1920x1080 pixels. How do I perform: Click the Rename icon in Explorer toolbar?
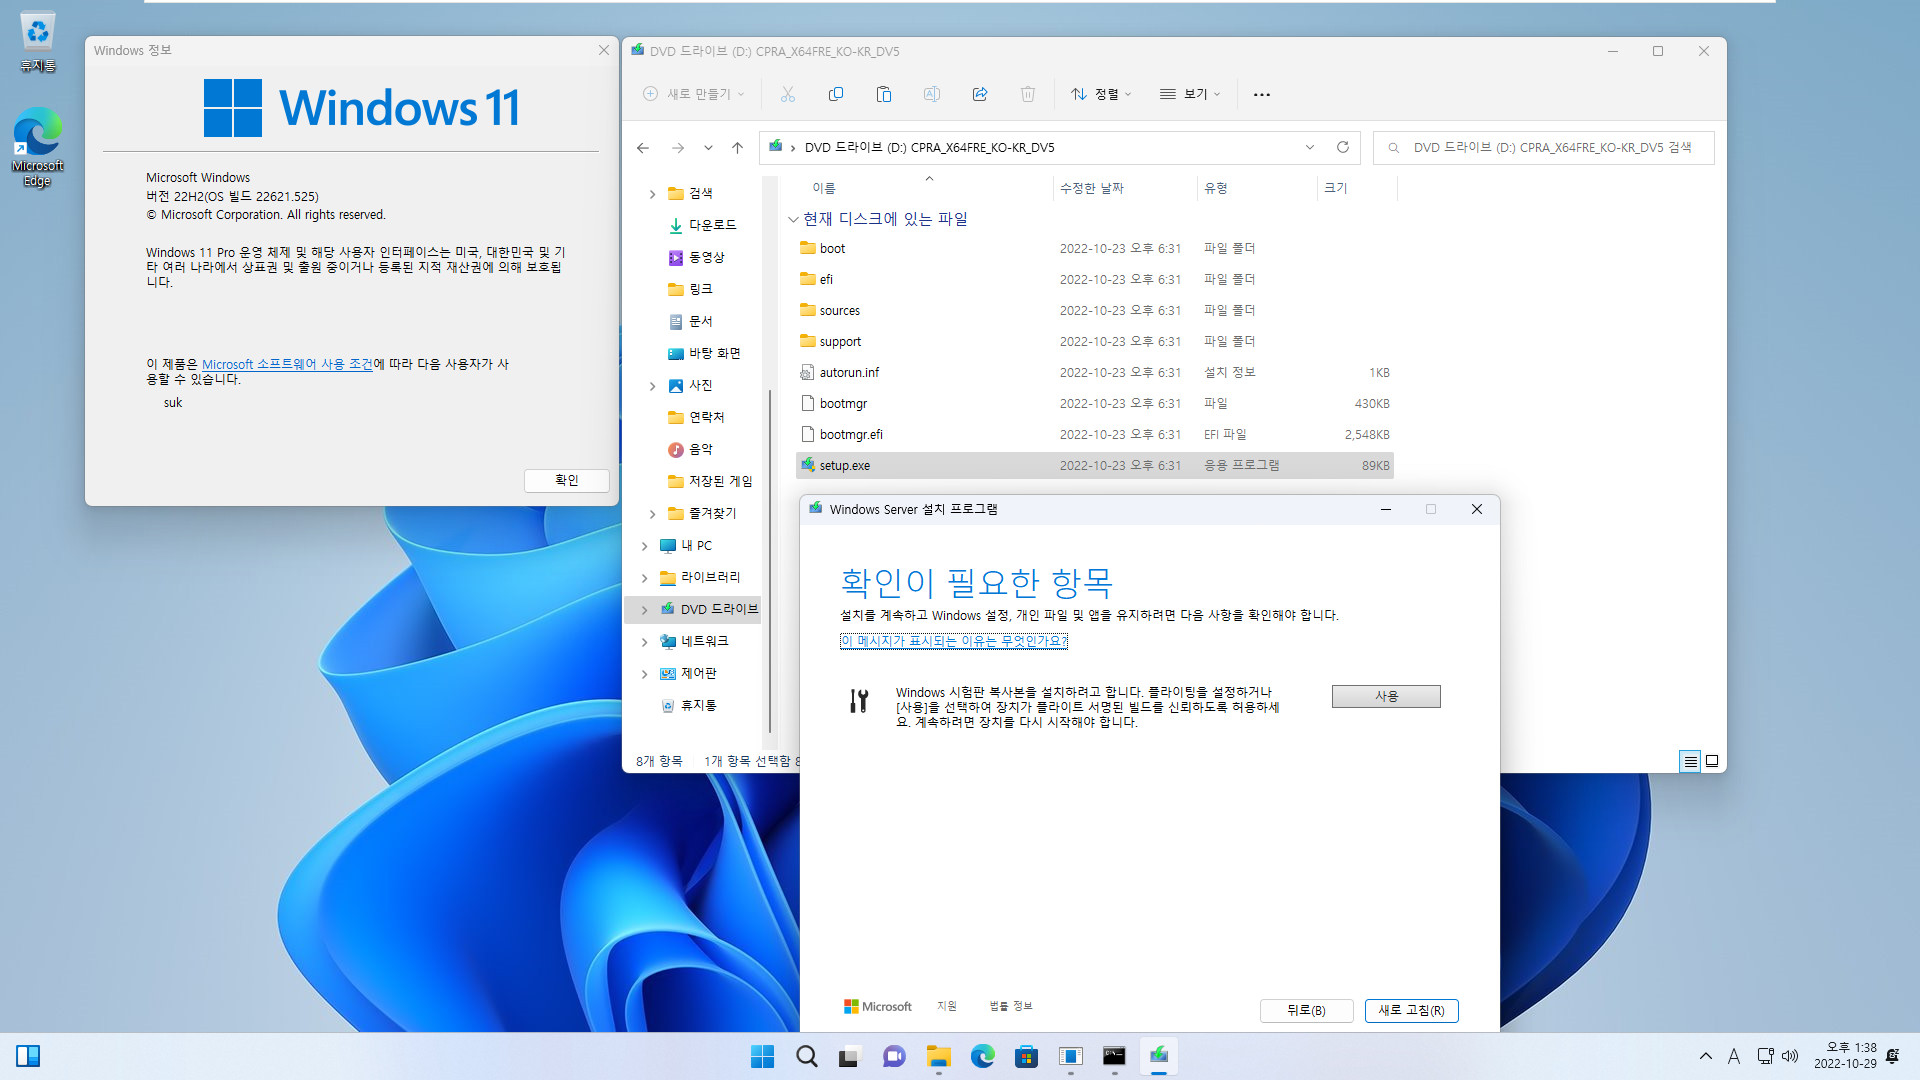pyautogui.click(x=932, y=94)
